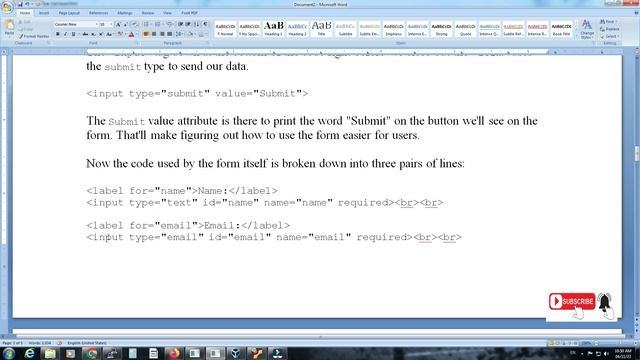
Task: Open Google Chrome from the taskbar
Action: point(91,353)
